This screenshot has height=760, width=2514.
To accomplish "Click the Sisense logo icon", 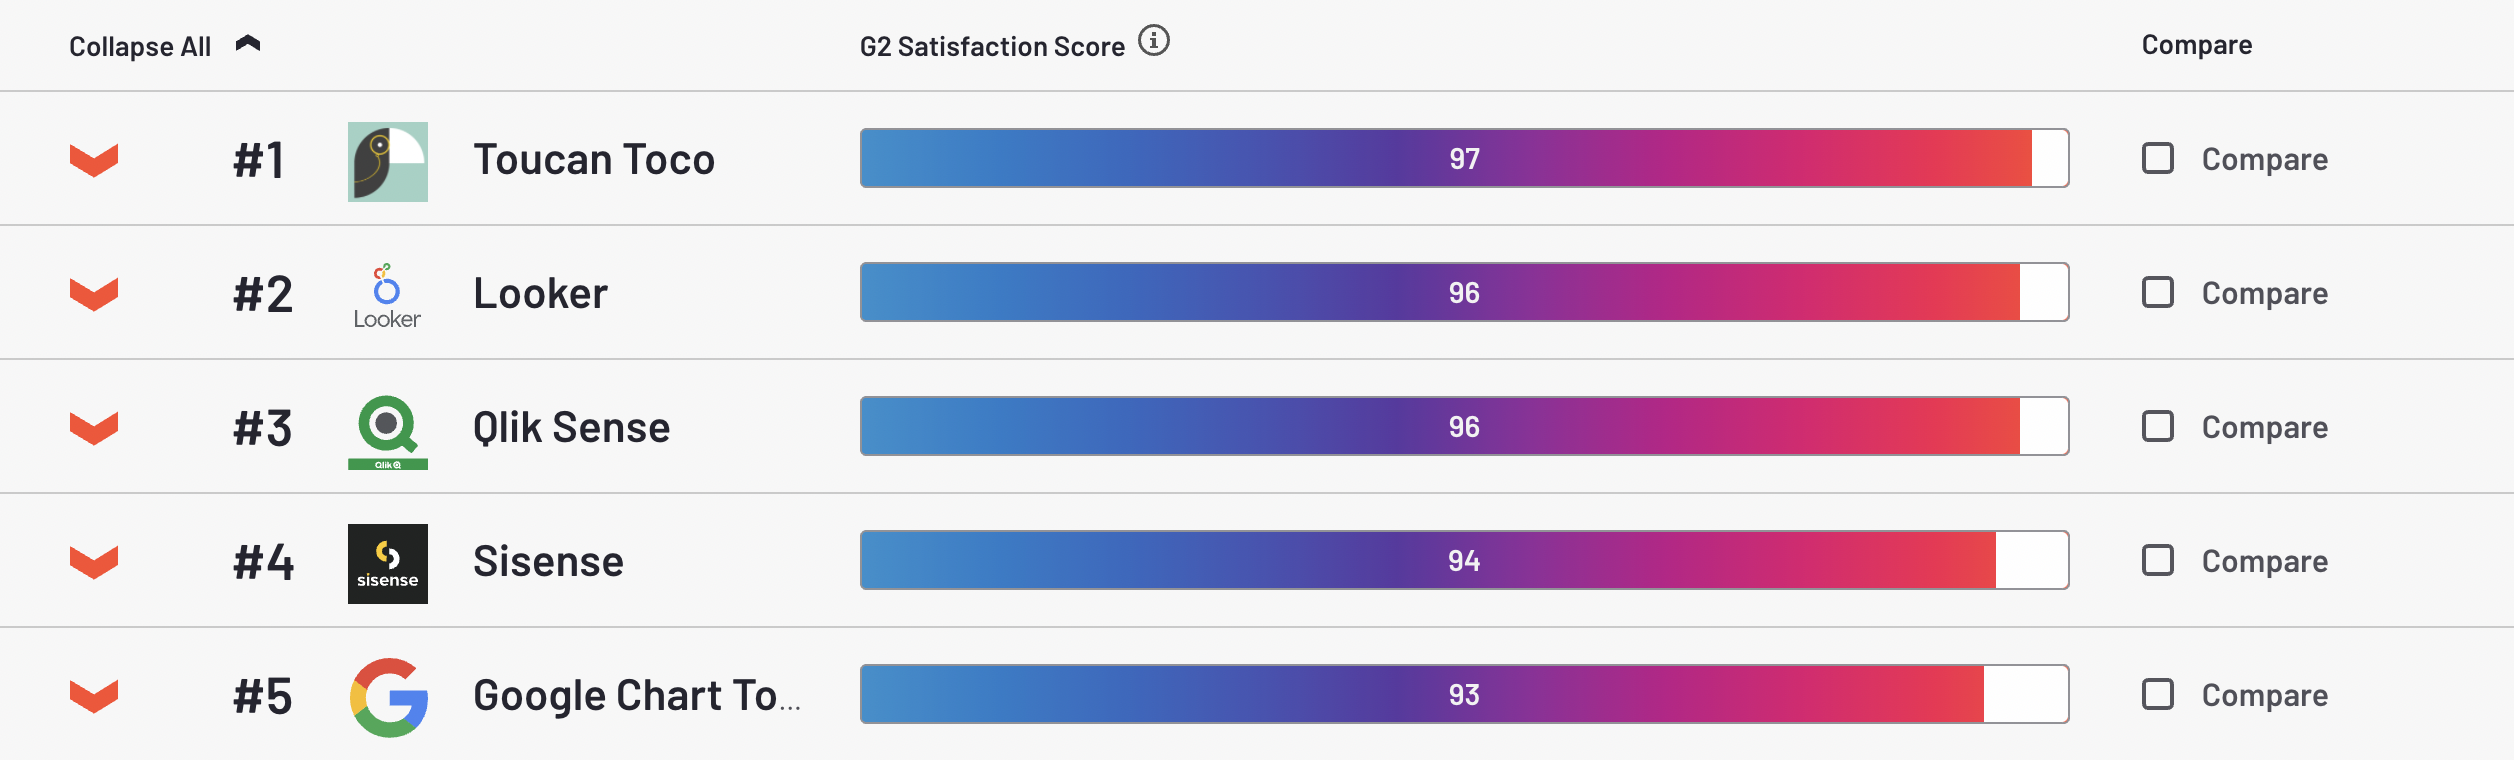I will (x=387, y=564).
